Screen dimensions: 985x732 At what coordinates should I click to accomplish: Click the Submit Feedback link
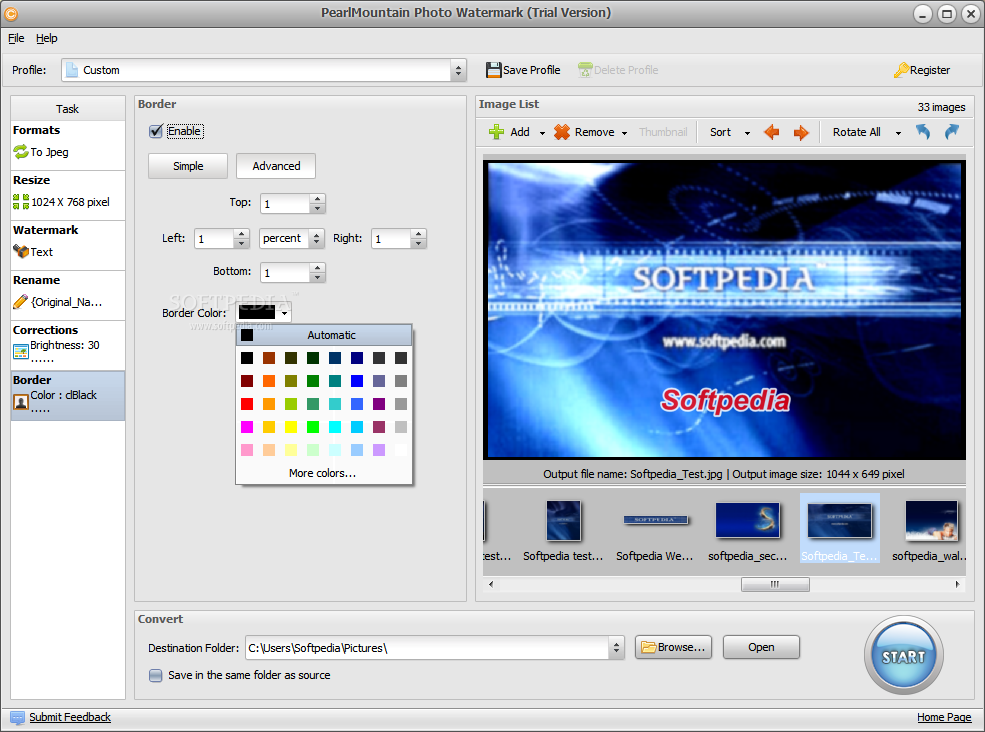click(x=70, y=717)
